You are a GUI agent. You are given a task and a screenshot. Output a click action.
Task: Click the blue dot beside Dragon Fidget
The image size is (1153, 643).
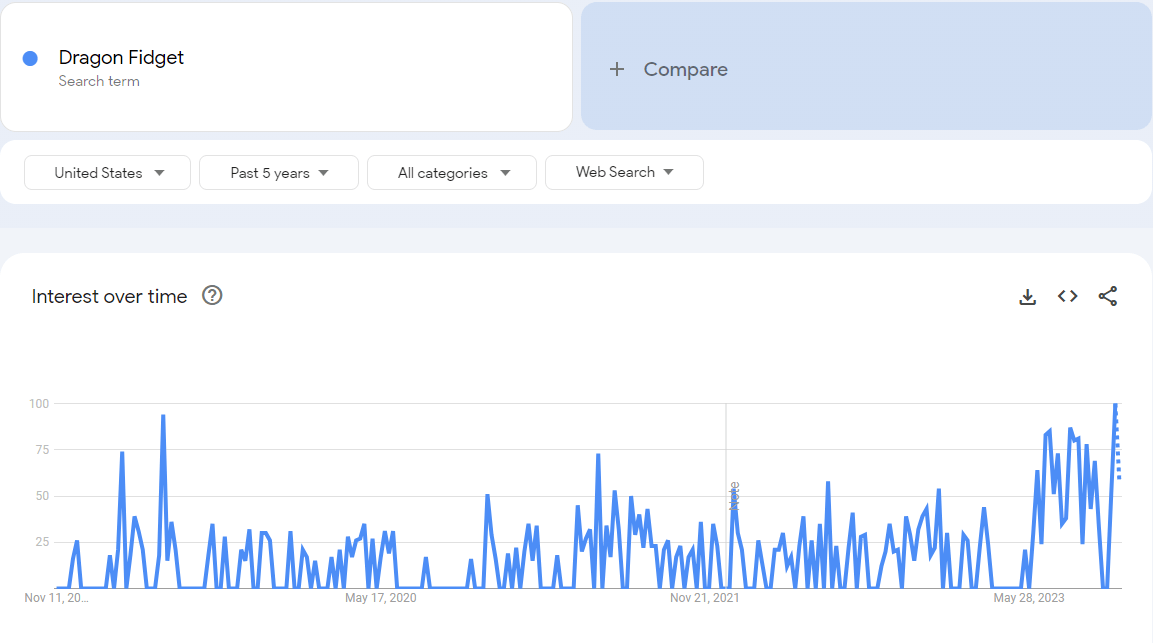(x=30, y=58)
